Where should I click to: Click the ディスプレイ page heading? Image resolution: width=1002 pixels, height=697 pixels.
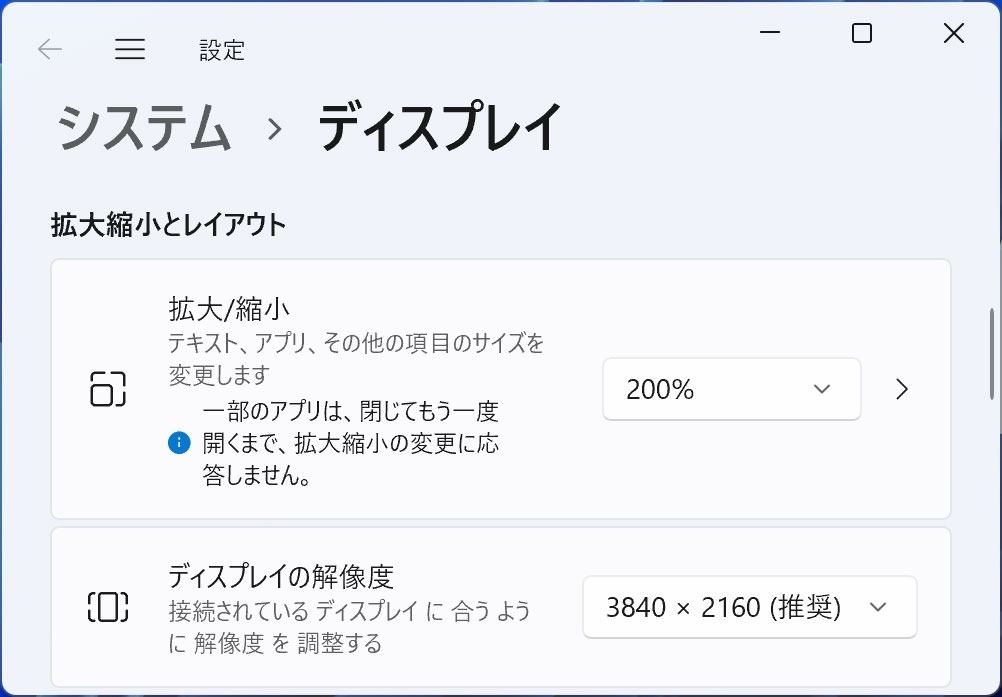click(x=440, y=128)
